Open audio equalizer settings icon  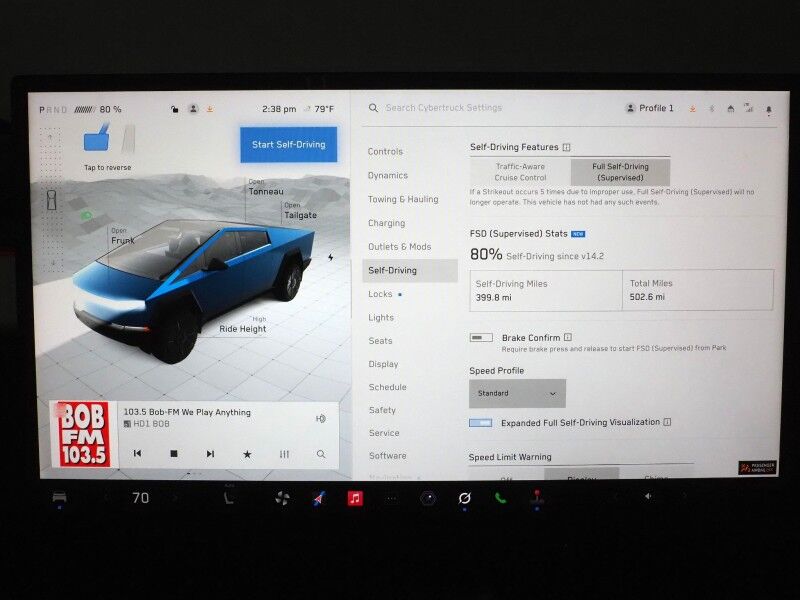[284, 454]
